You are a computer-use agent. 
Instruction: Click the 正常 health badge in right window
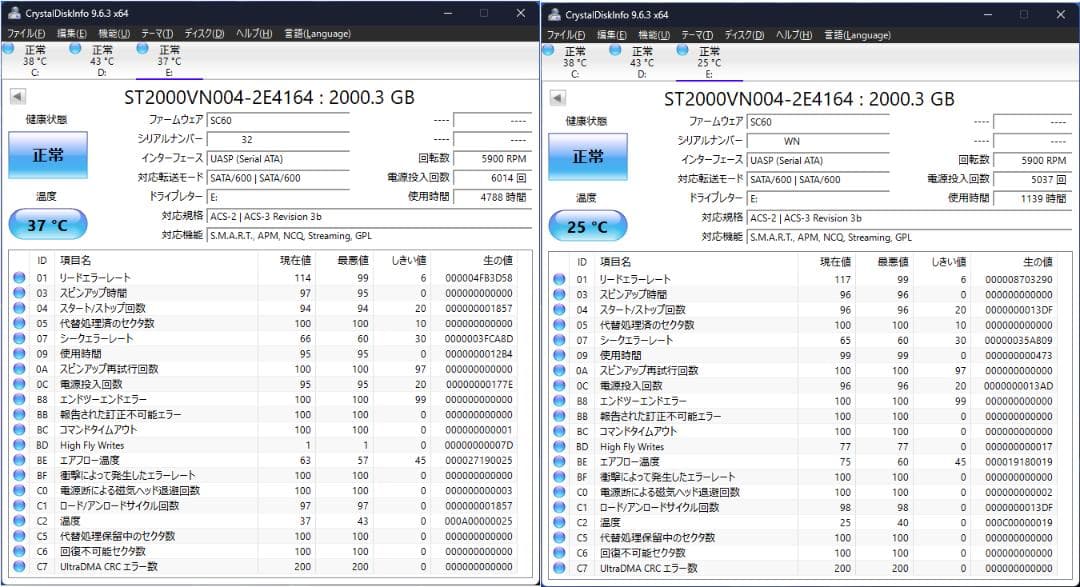[588, 156]
